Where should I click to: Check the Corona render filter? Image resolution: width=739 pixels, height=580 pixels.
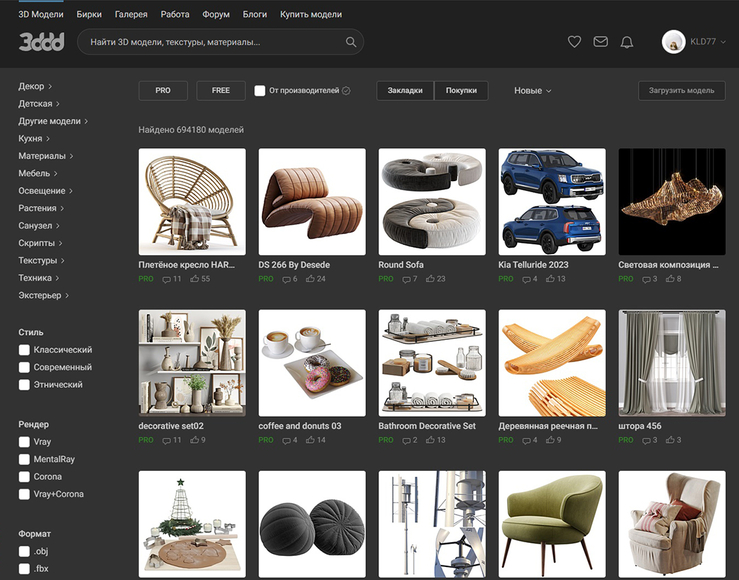click(x=24, y=477)
